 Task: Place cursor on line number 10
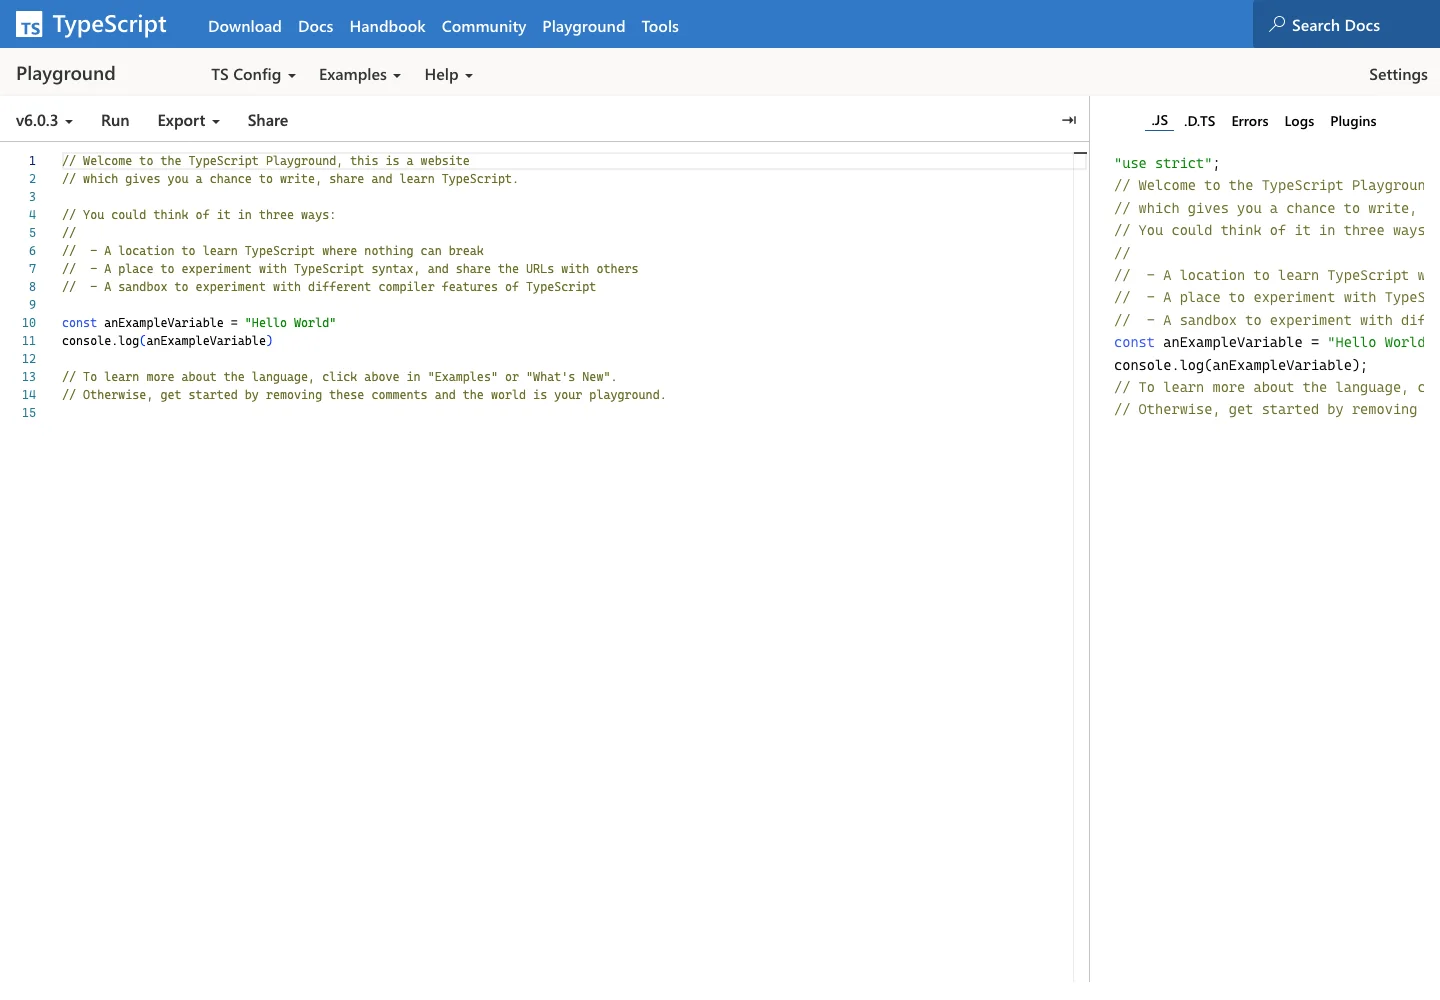[x=29, y=323]
